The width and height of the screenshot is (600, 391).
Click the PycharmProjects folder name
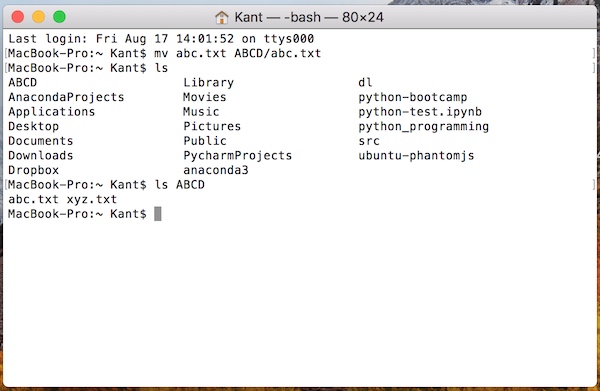click(x=238, y=156)
